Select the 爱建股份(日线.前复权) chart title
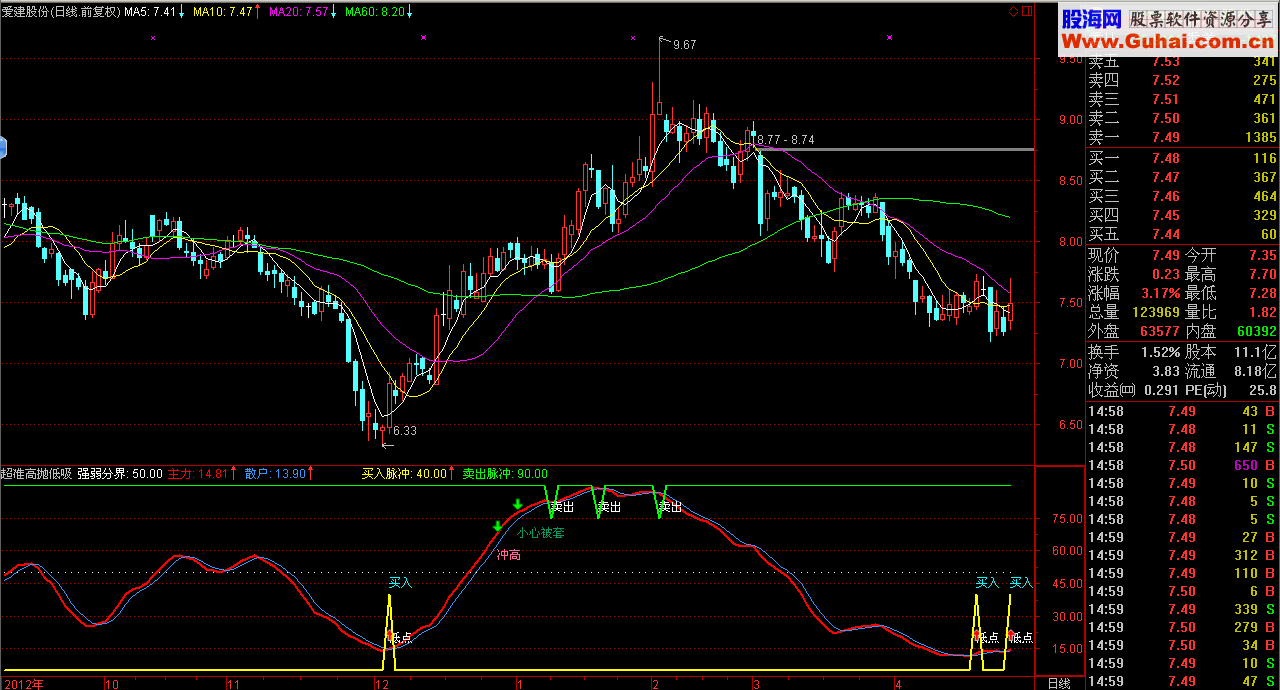 [x=61, y=12]
